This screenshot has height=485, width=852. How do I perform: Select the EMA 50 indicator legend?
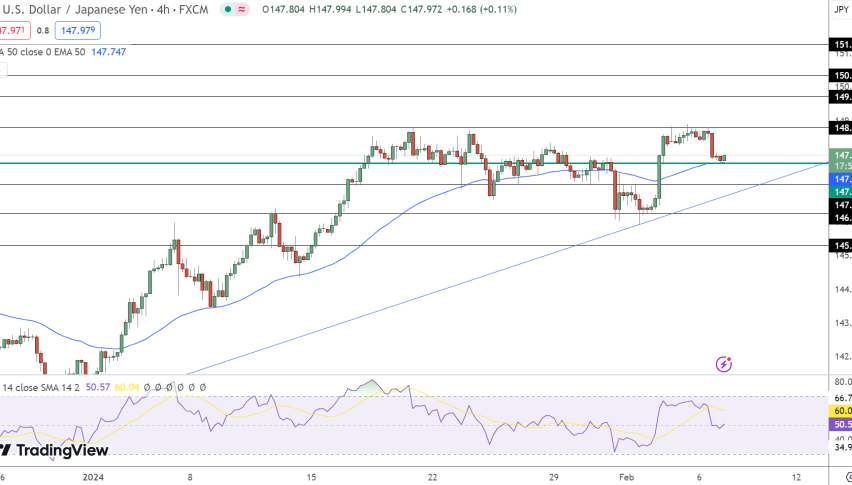[42, 52]
